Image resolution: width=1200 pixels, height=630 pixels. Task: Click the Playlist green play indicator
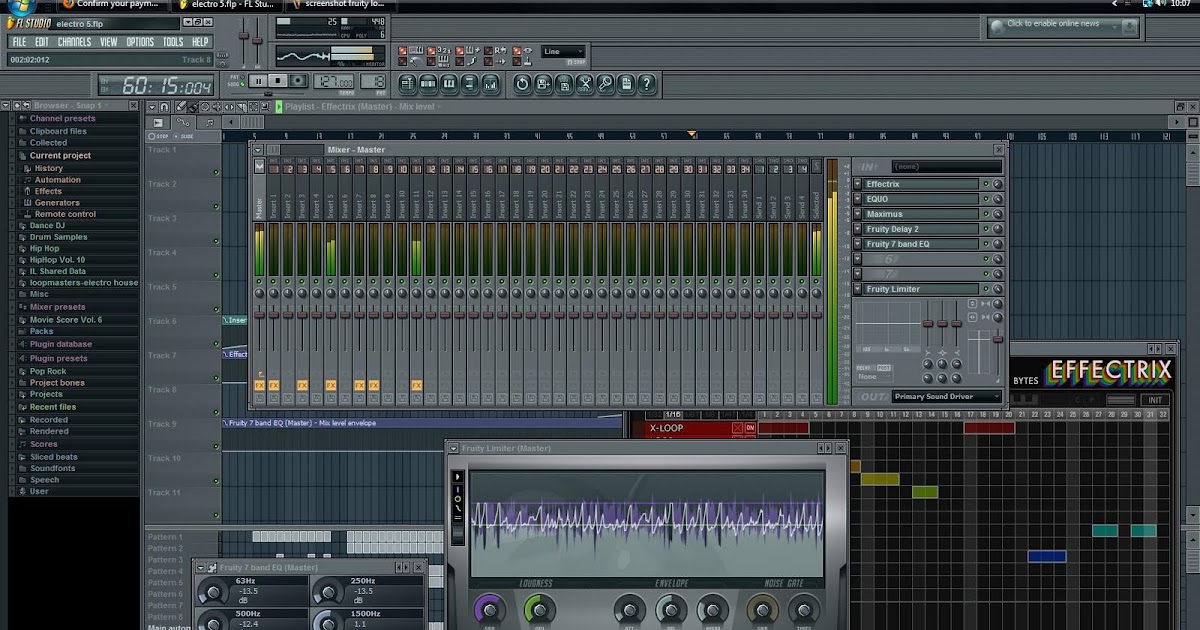coord(279,106)
